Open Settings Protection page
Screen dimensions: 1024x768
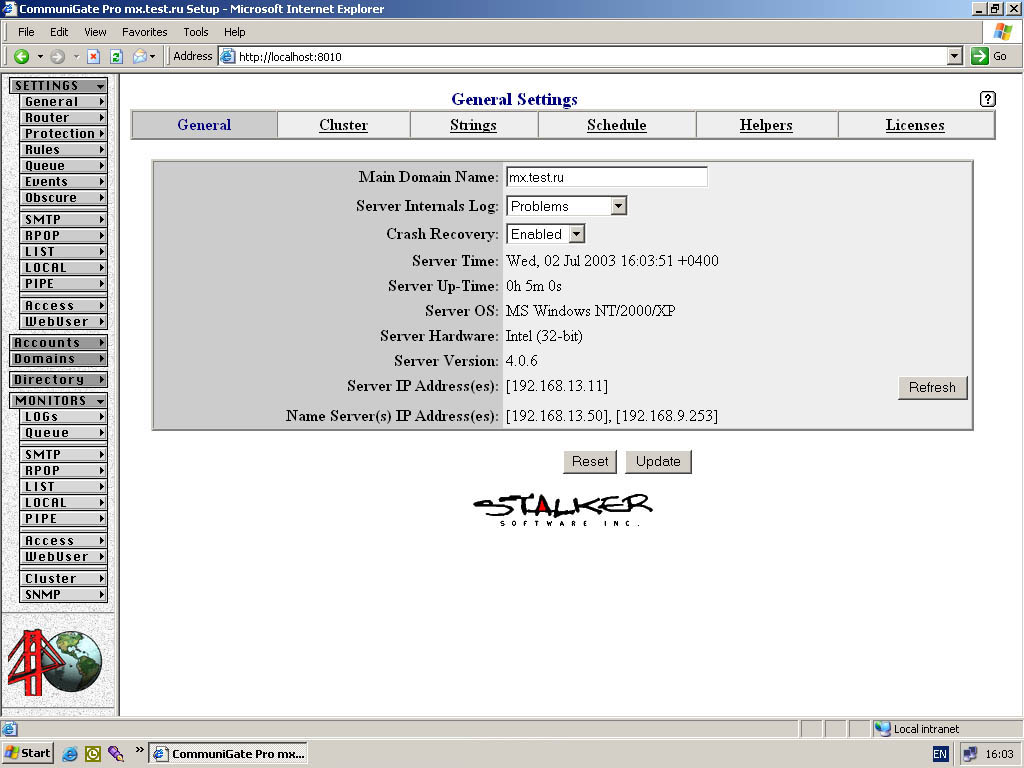click(63, 133)
